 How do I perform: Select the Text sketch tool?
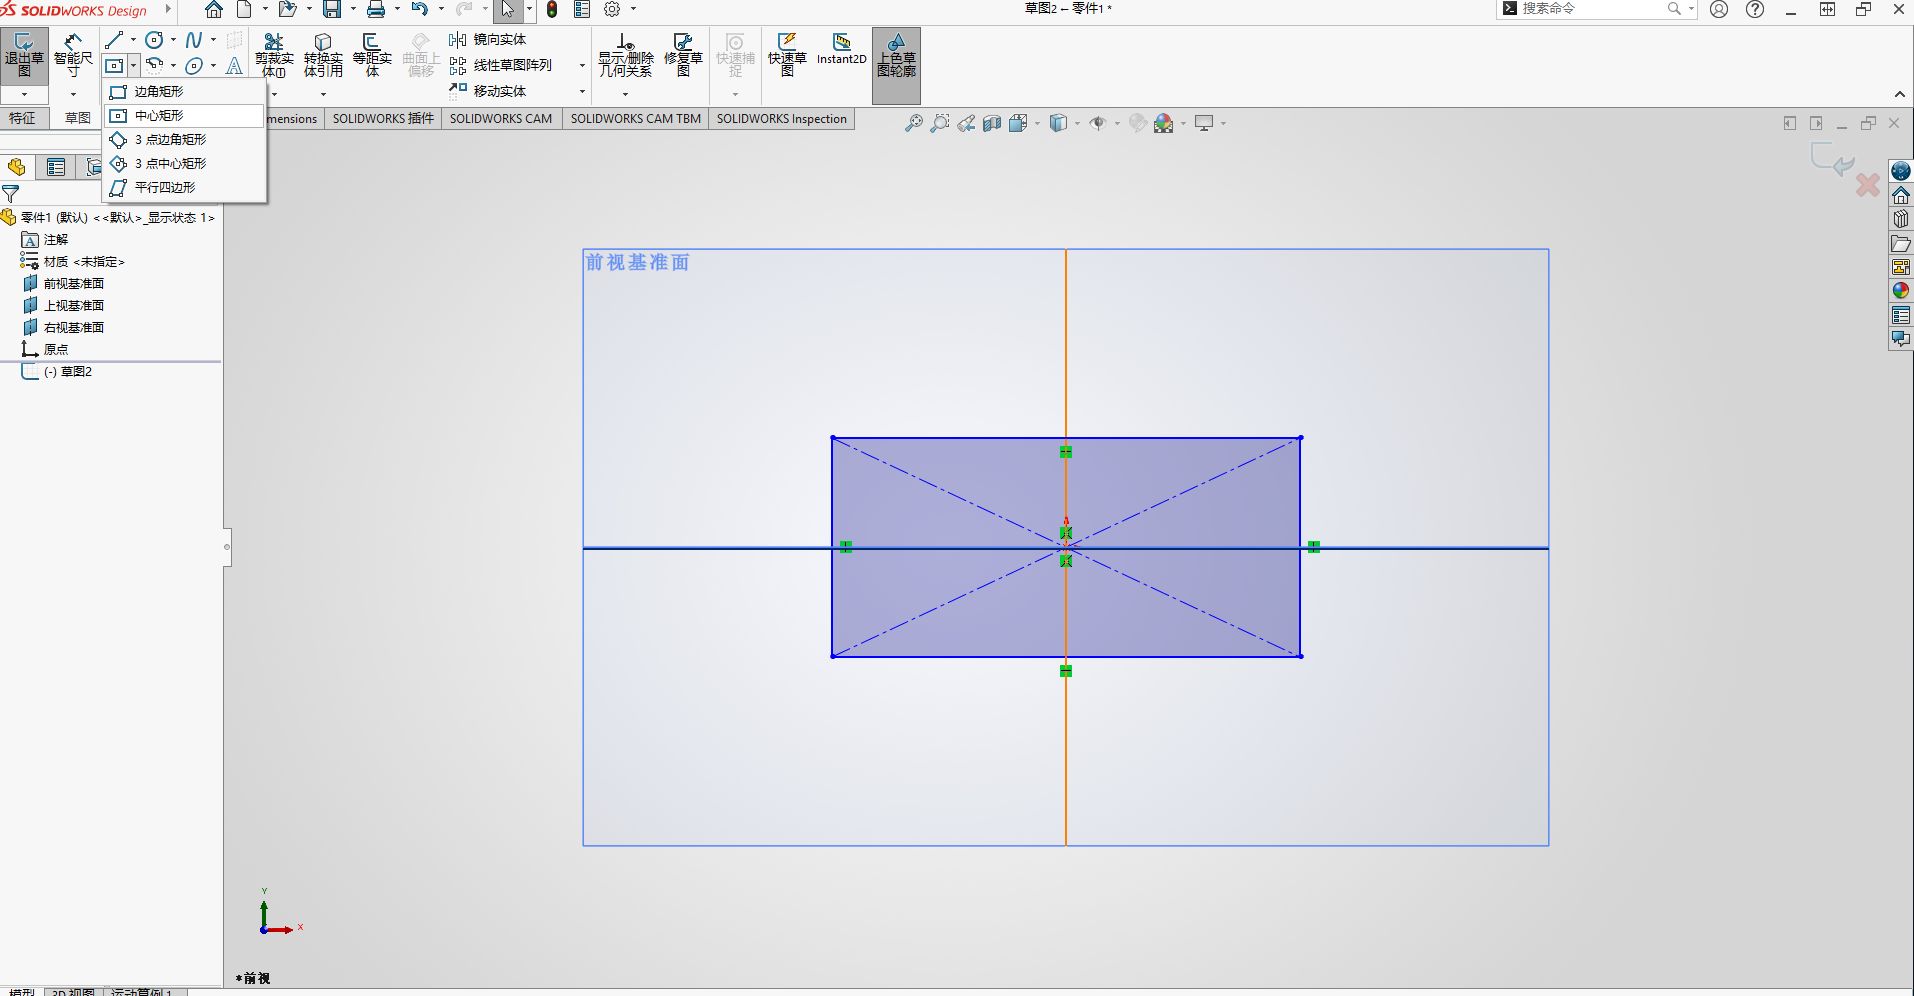pyautogui.click(x=234, y=66)
